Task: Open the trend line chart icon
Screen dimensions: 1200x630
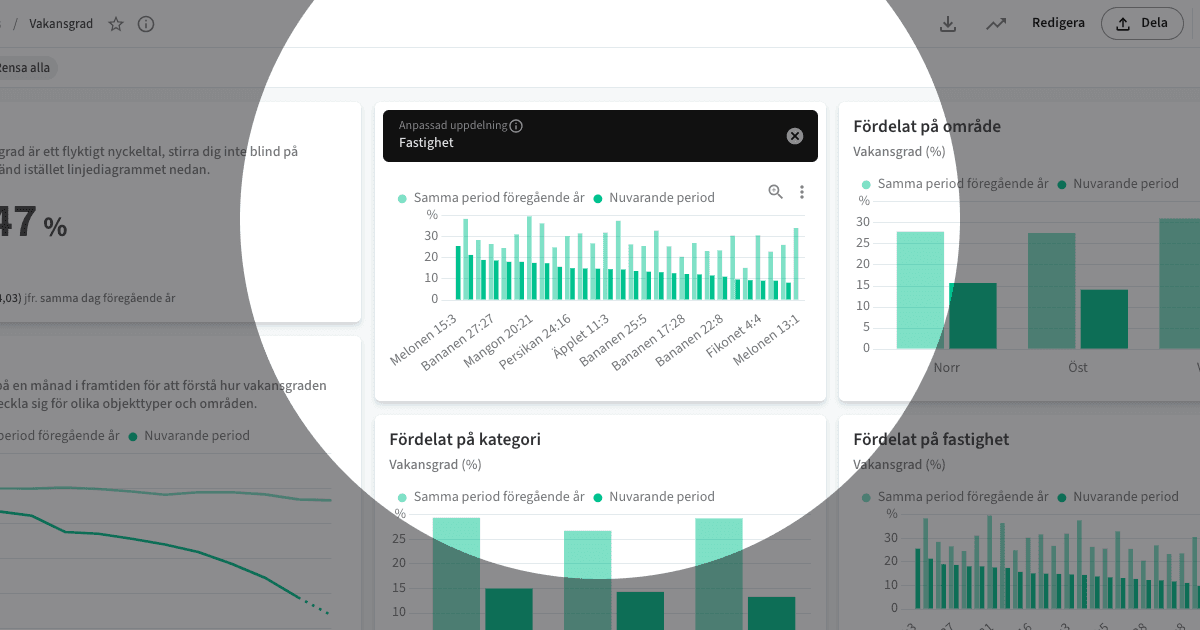Action: pos(996,24)
